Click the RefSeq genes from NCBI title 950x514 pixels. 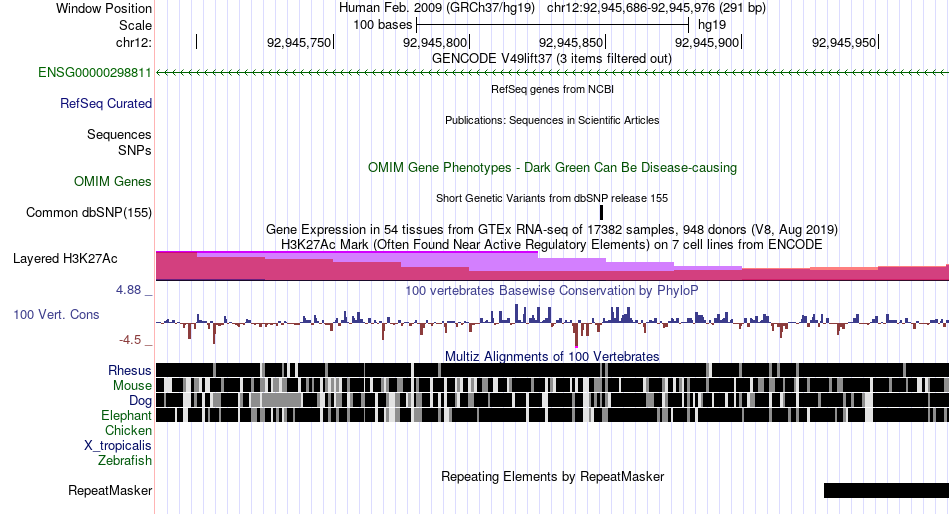552,89
